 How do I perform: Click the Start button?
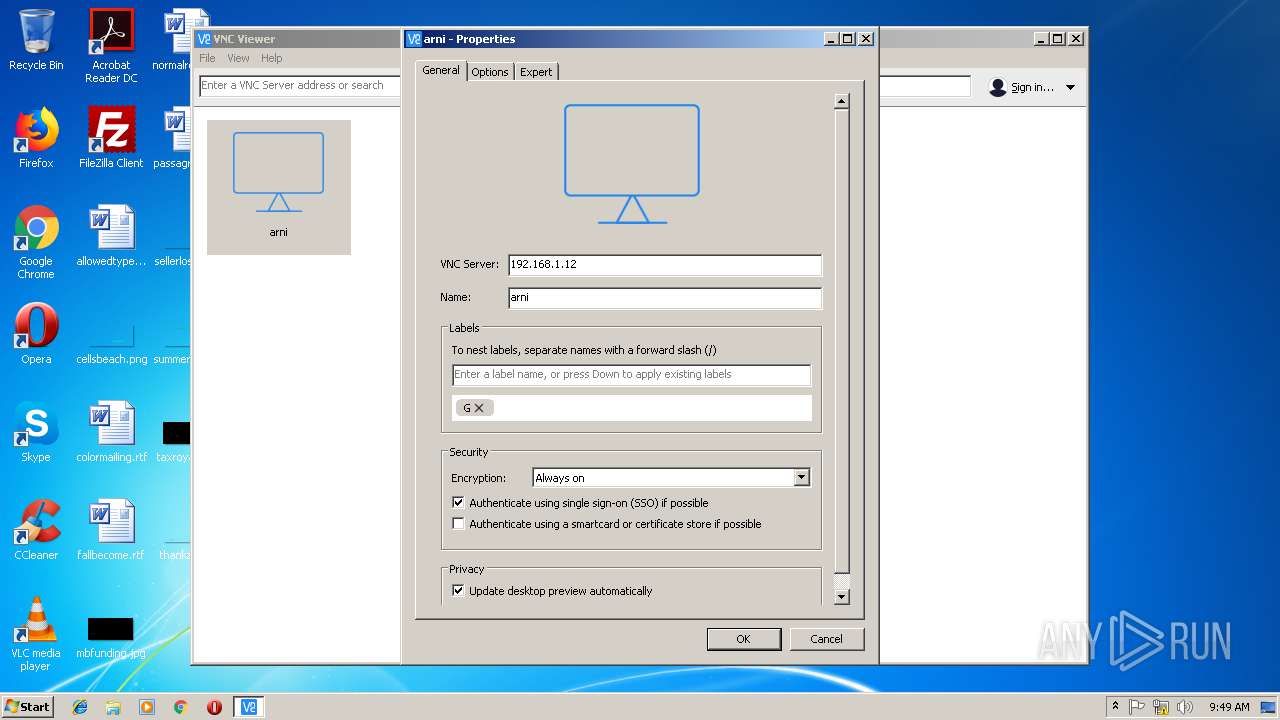[28, 707]
